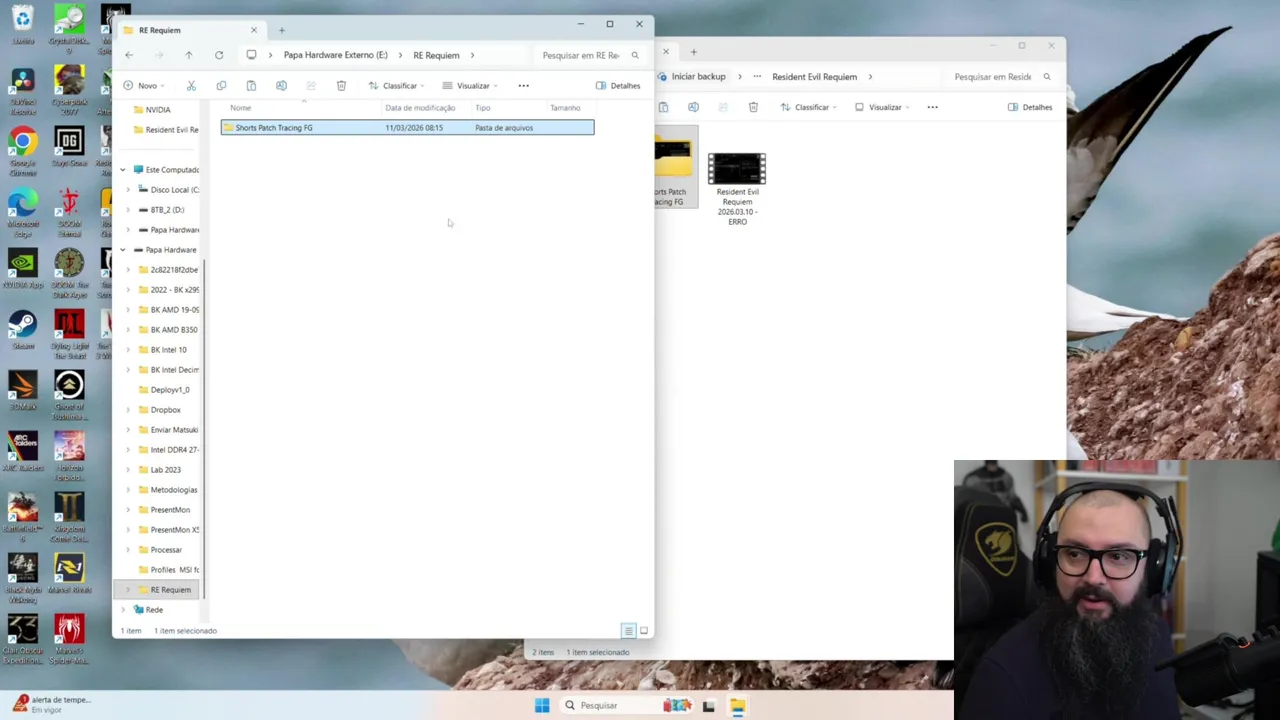This screenshot has width=1280, height=720.
Task: Expand the Lab 2023 folder node
Action: coord(128,470)
